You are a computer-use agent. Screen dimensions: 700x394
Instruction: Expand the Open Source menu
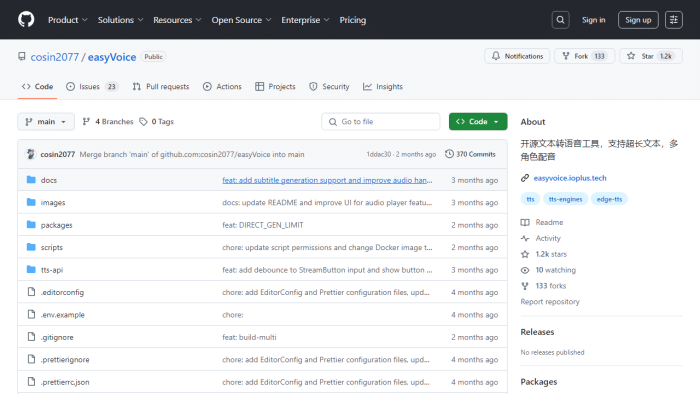(x=241, y=20)
